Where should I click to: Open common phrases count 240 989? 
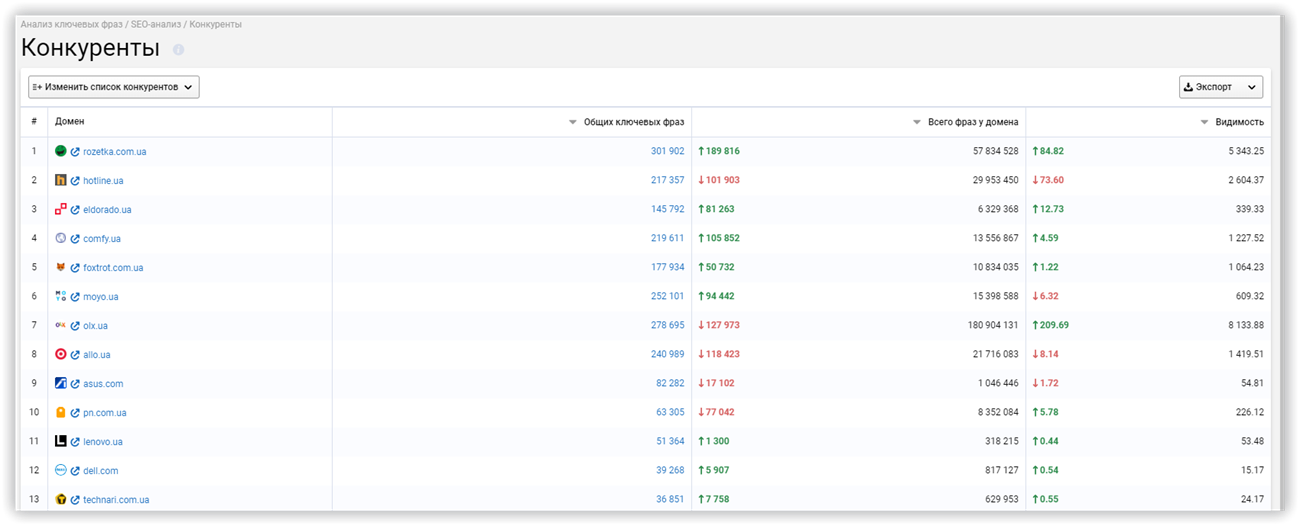(x=667, y=355)
